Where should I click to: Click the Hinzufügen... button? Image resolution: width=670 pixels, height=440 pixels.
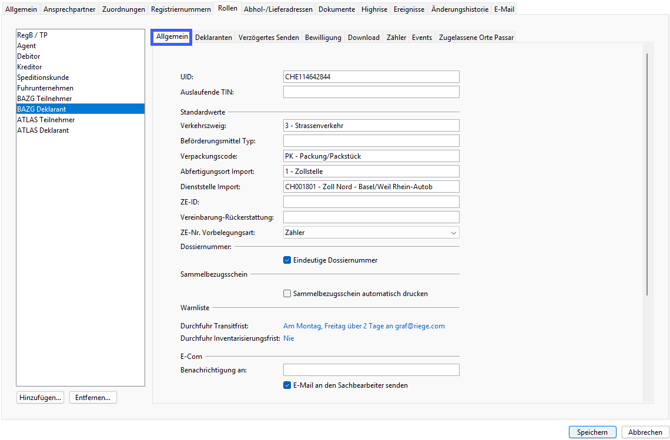click(40, 397)
